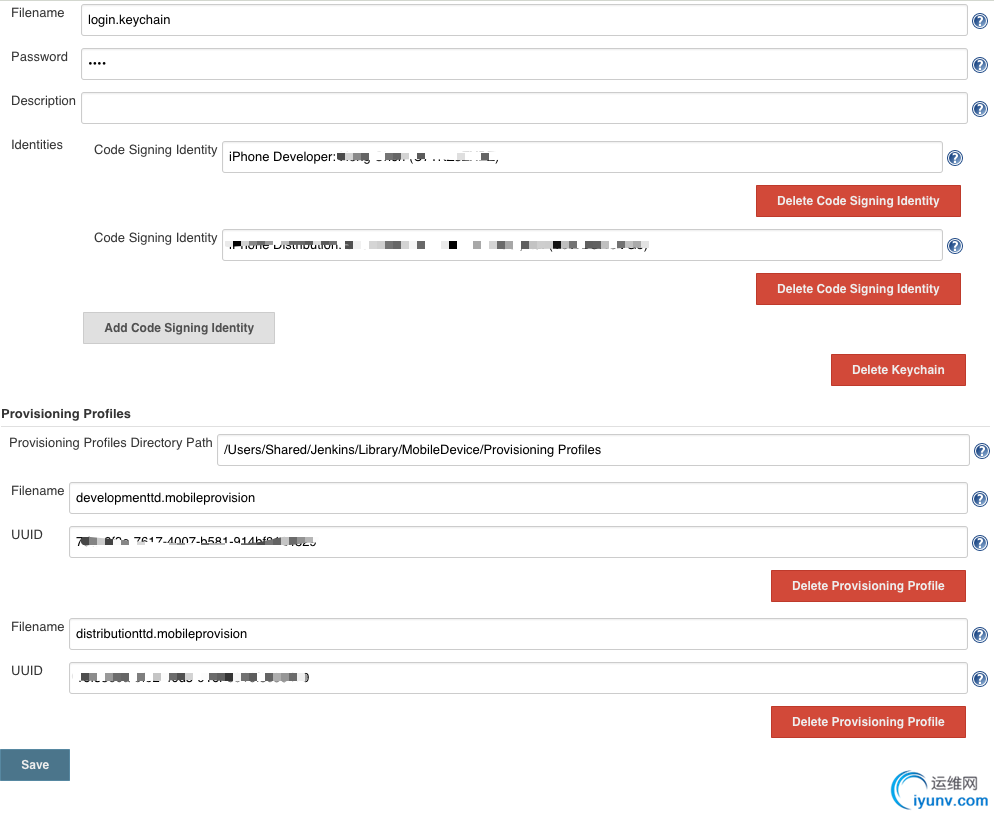This screenshot has height=817, width=994.
Task: Click the UUID field under developmenttd.mobileprovision
Action: click(518, 542)
